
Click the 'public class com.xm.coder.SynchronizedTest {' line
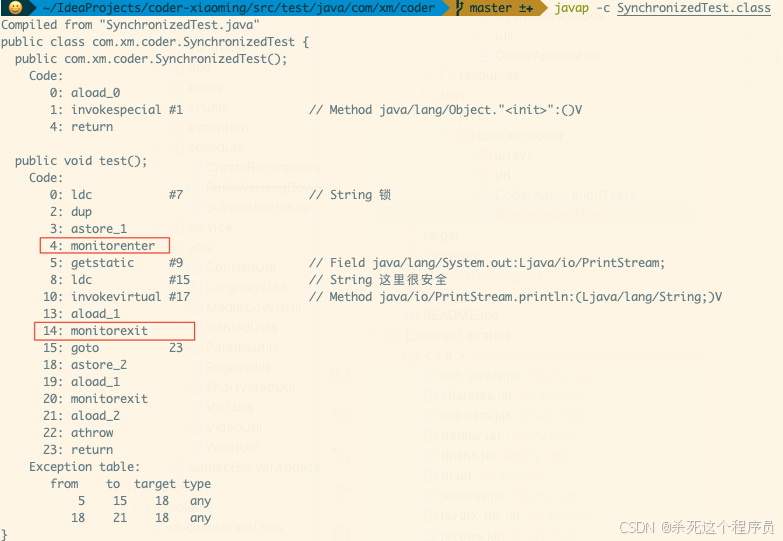(155, 41)
